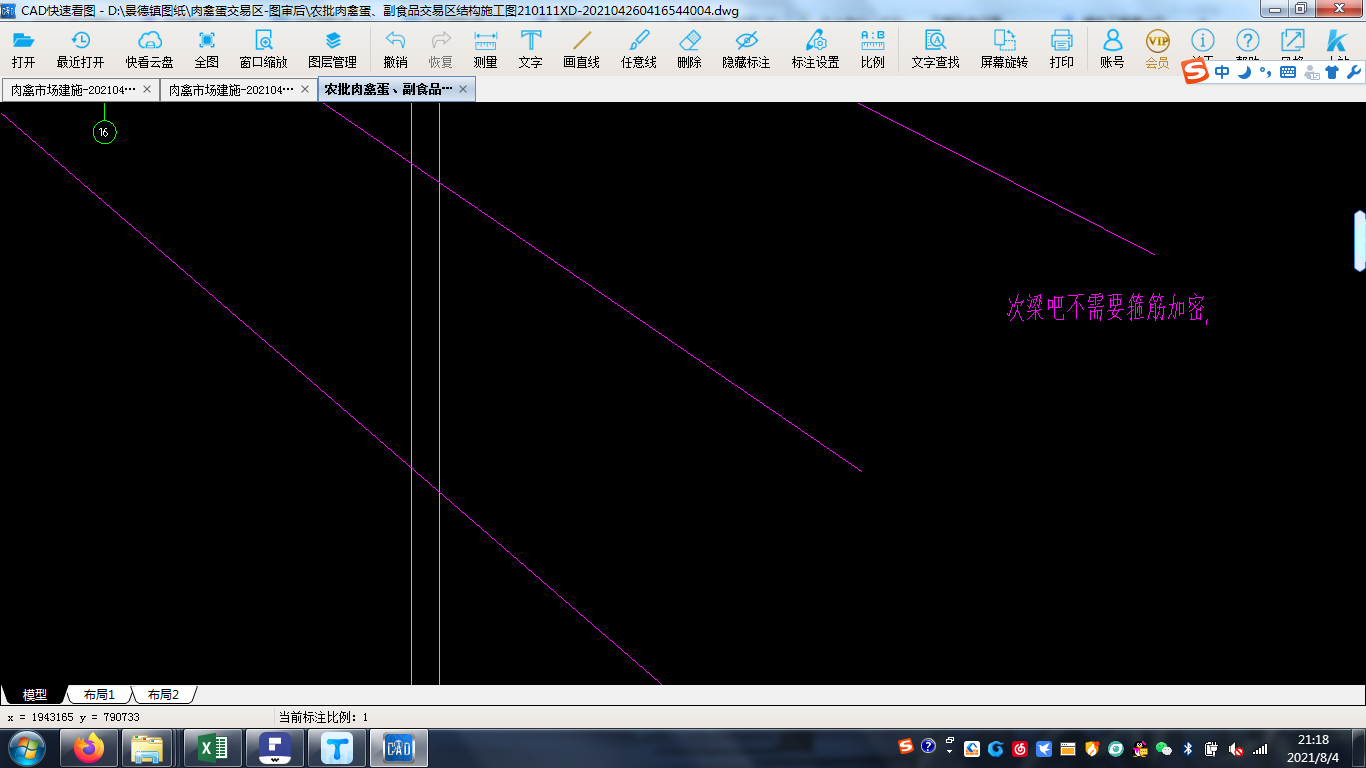1366x768 pixels.
Task: Select the 任意线 freehand line tool
Action: pyautogui.click(x=638, y=49)
